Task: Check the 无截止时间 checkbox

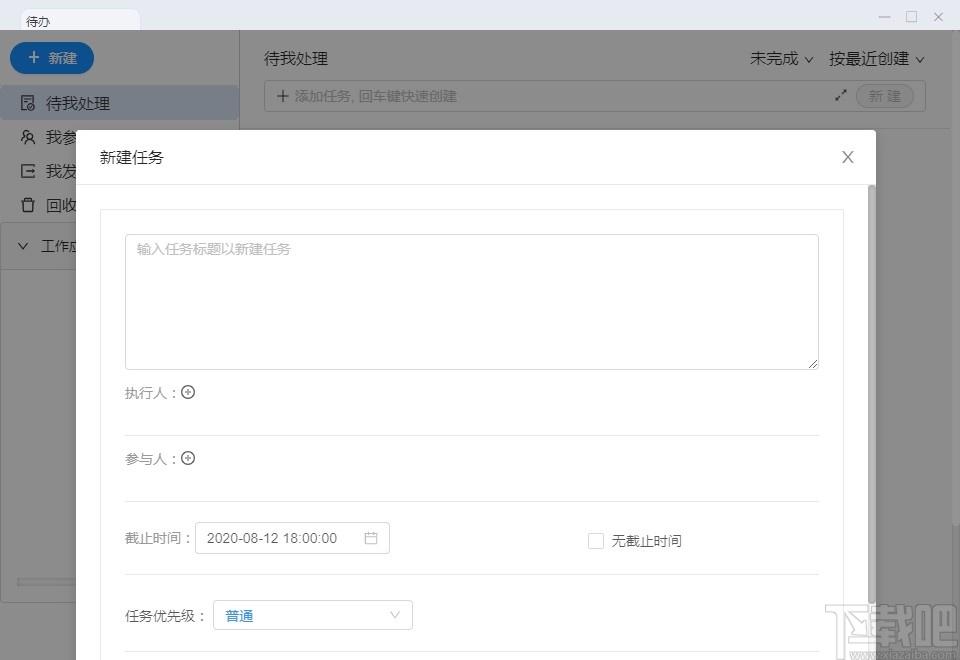Action: point(596,541)
